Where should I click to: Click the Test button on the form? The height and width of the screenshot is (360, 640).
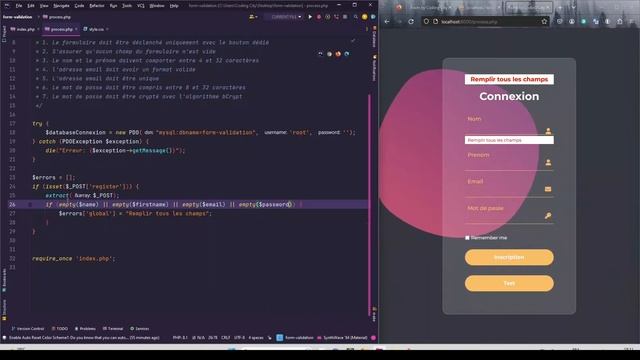509,283
